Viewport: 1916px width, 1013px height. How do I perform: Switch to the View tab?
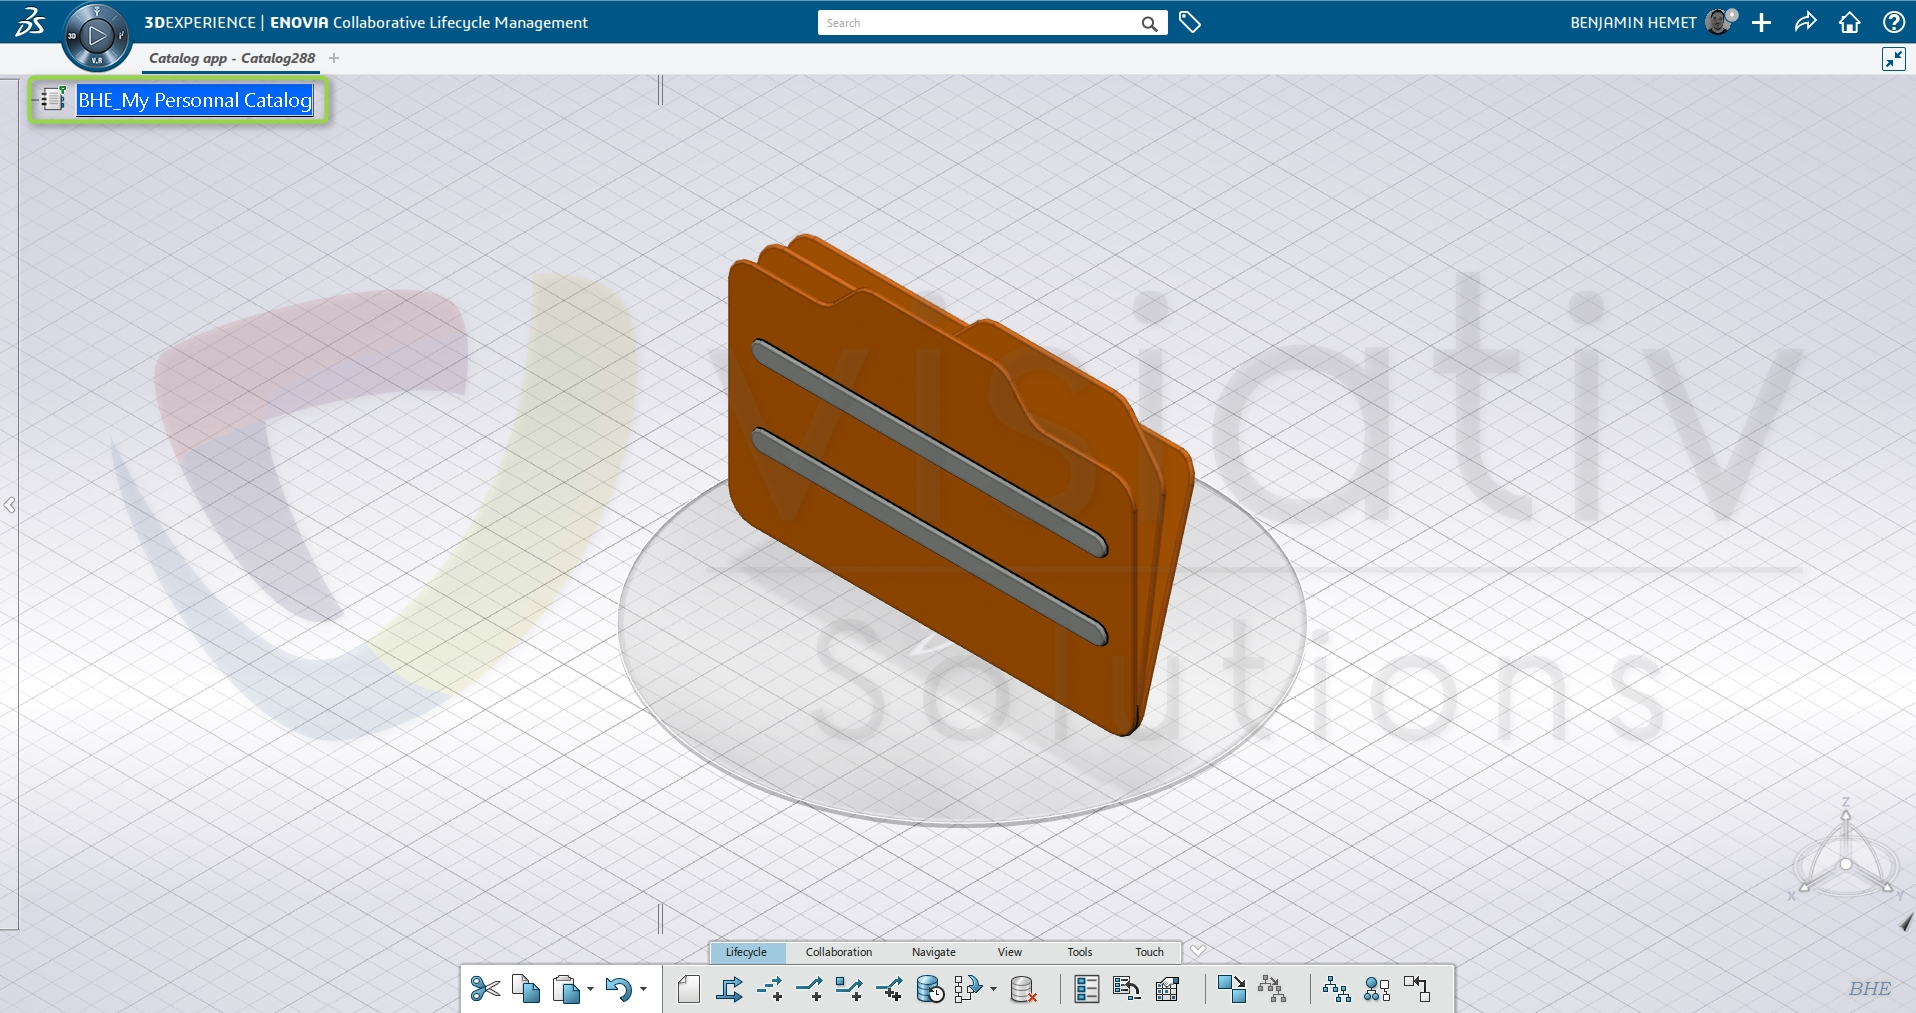1010,952
